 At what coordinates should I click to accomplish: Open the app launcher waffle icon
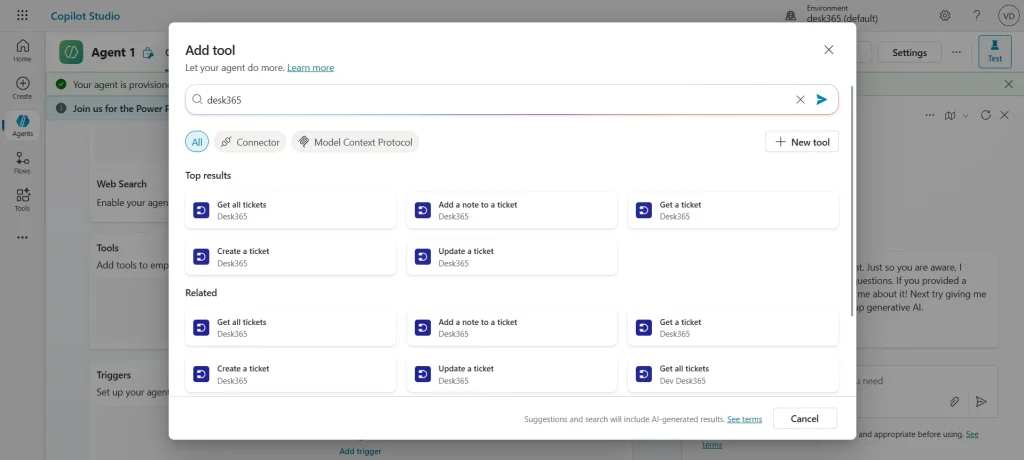click(22, 16)
